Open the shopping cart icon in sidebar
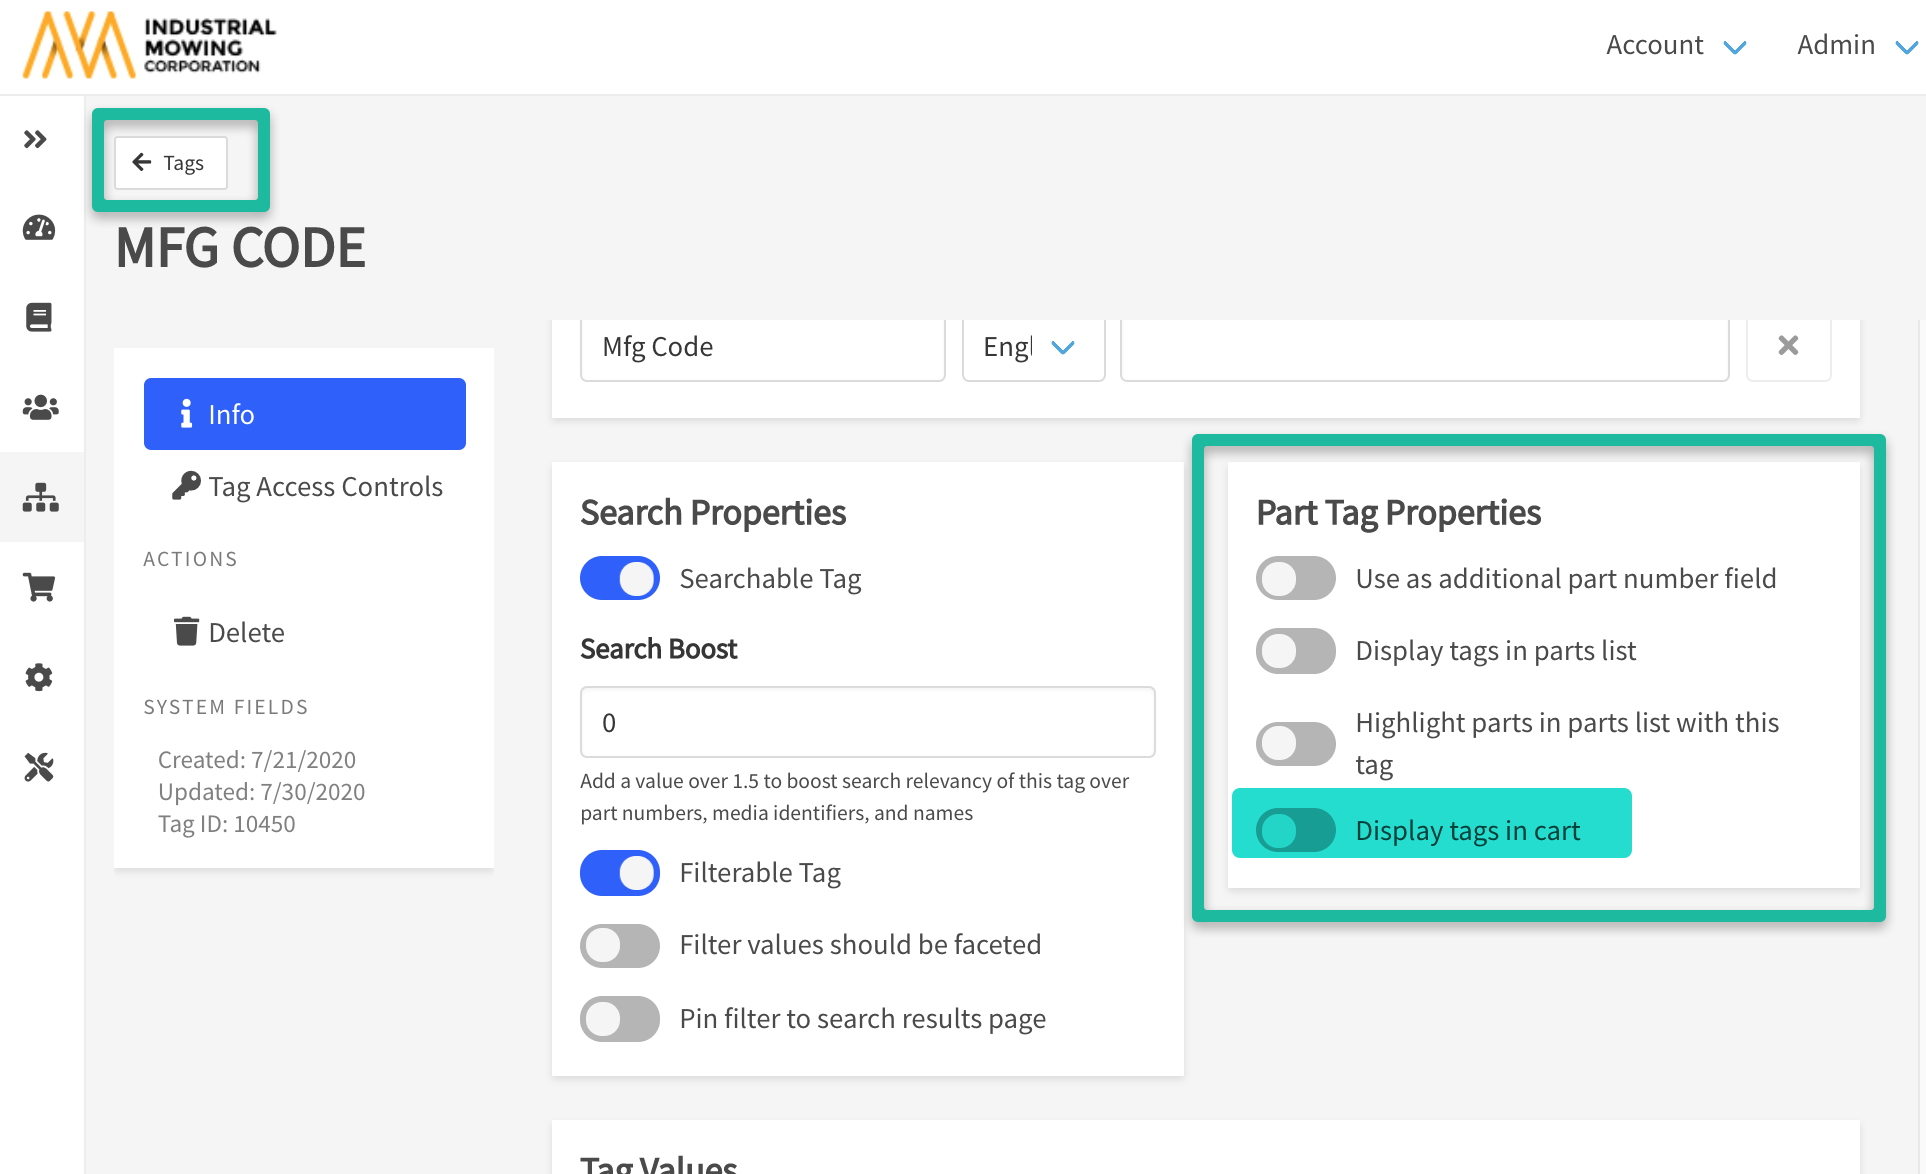This screenshot has height=1174, width=1926. pyautogui.click(x=39, y=587)
